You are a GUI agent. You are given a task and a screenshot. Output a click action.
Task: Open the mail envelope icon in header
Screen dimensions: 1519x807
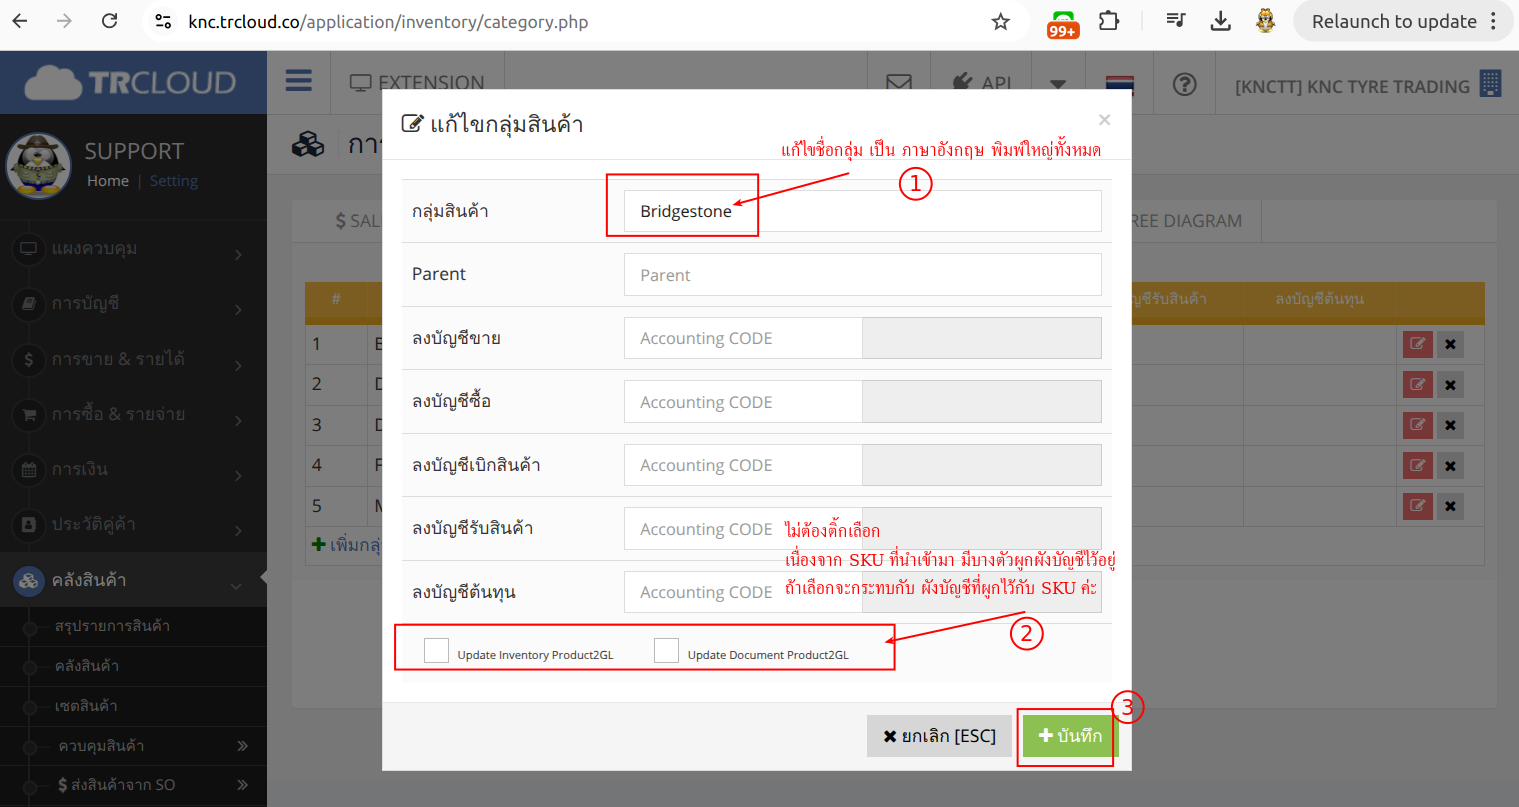click(x=899, y=84)
